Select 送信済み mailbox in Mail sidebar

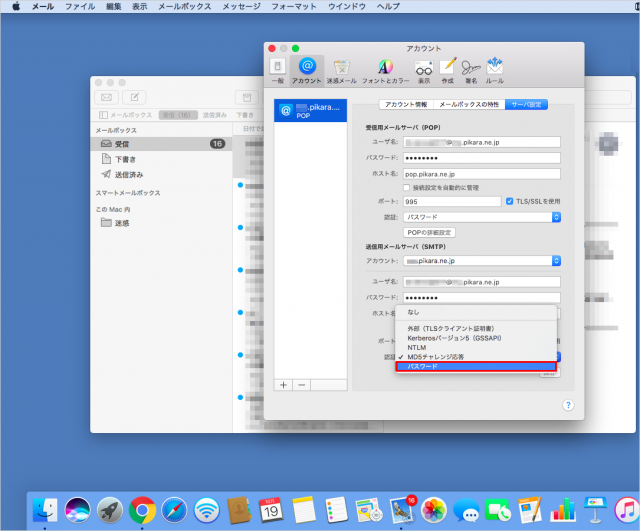[x=161, y=175]
